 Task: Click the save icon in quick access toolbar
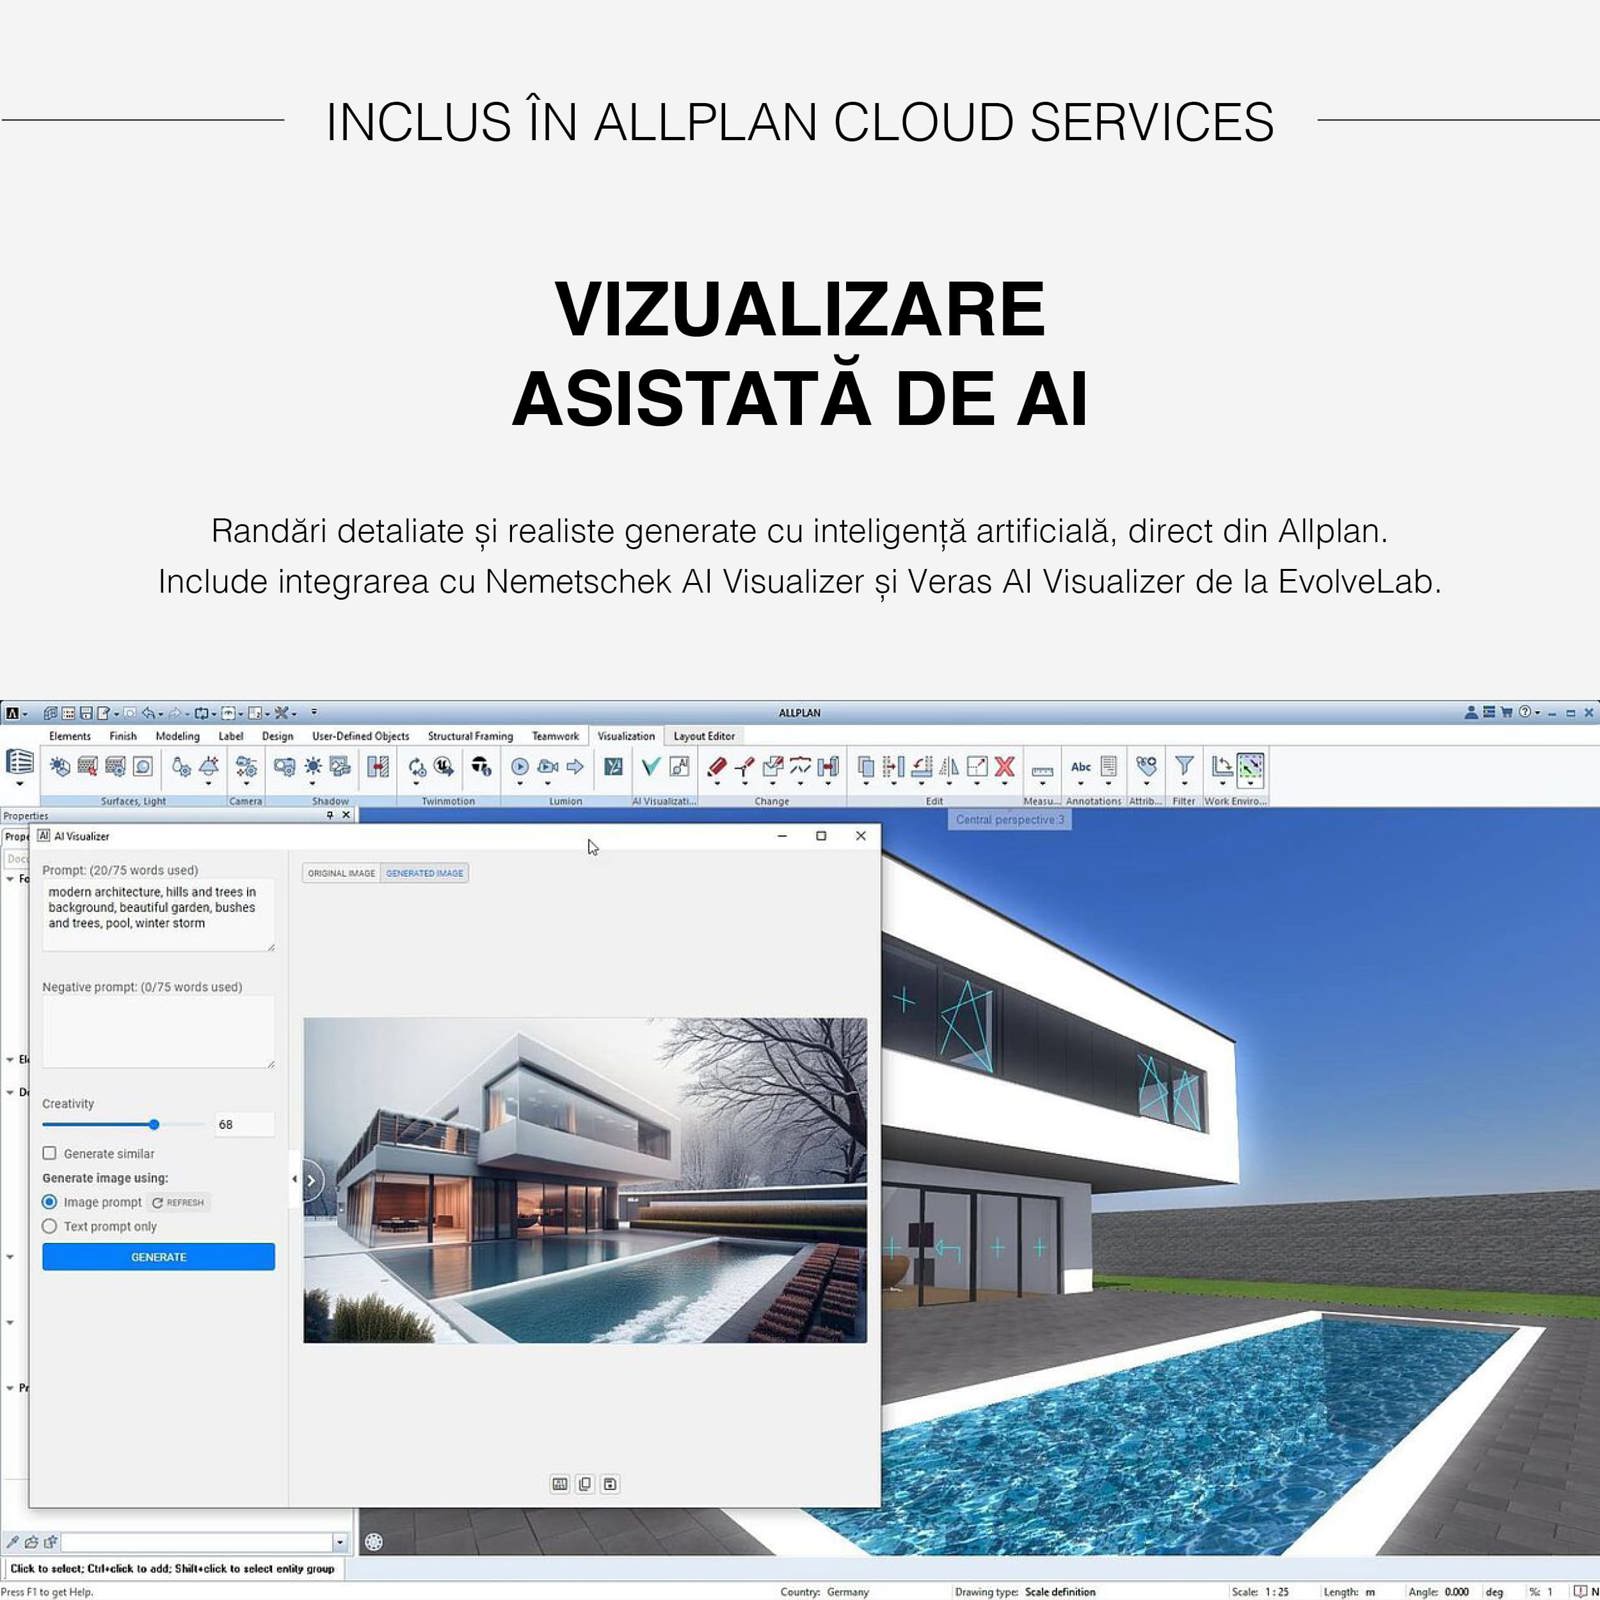[86, 713]
